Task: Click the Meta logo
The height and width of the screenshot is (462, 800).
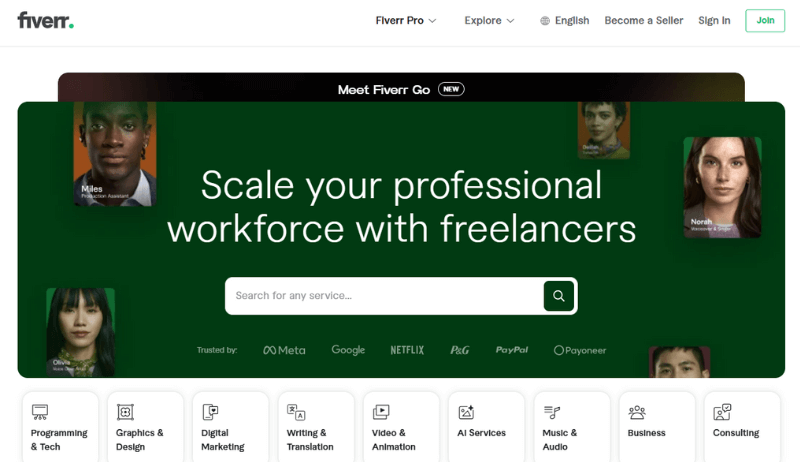Action: (284, 350)
